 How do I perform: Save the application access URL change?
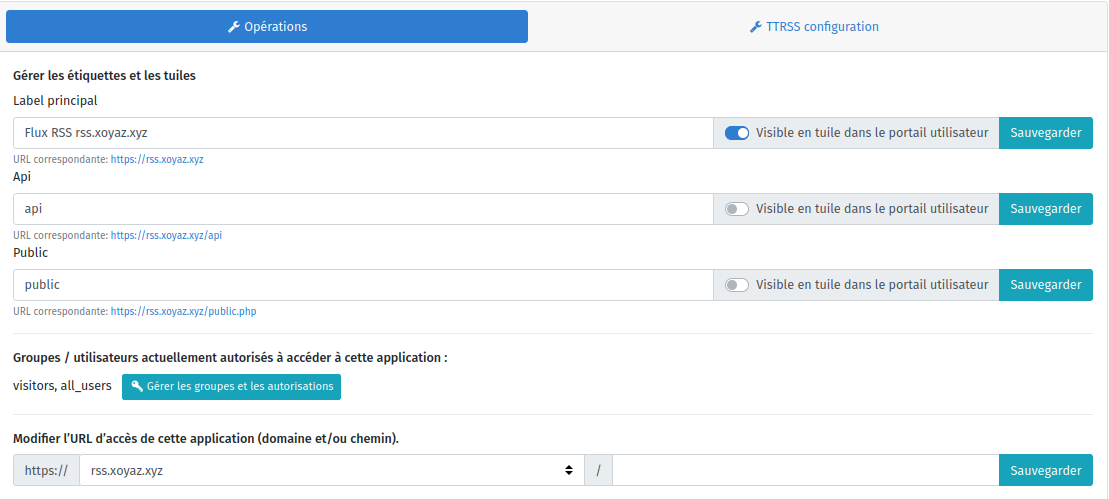tap(1045, 471)
